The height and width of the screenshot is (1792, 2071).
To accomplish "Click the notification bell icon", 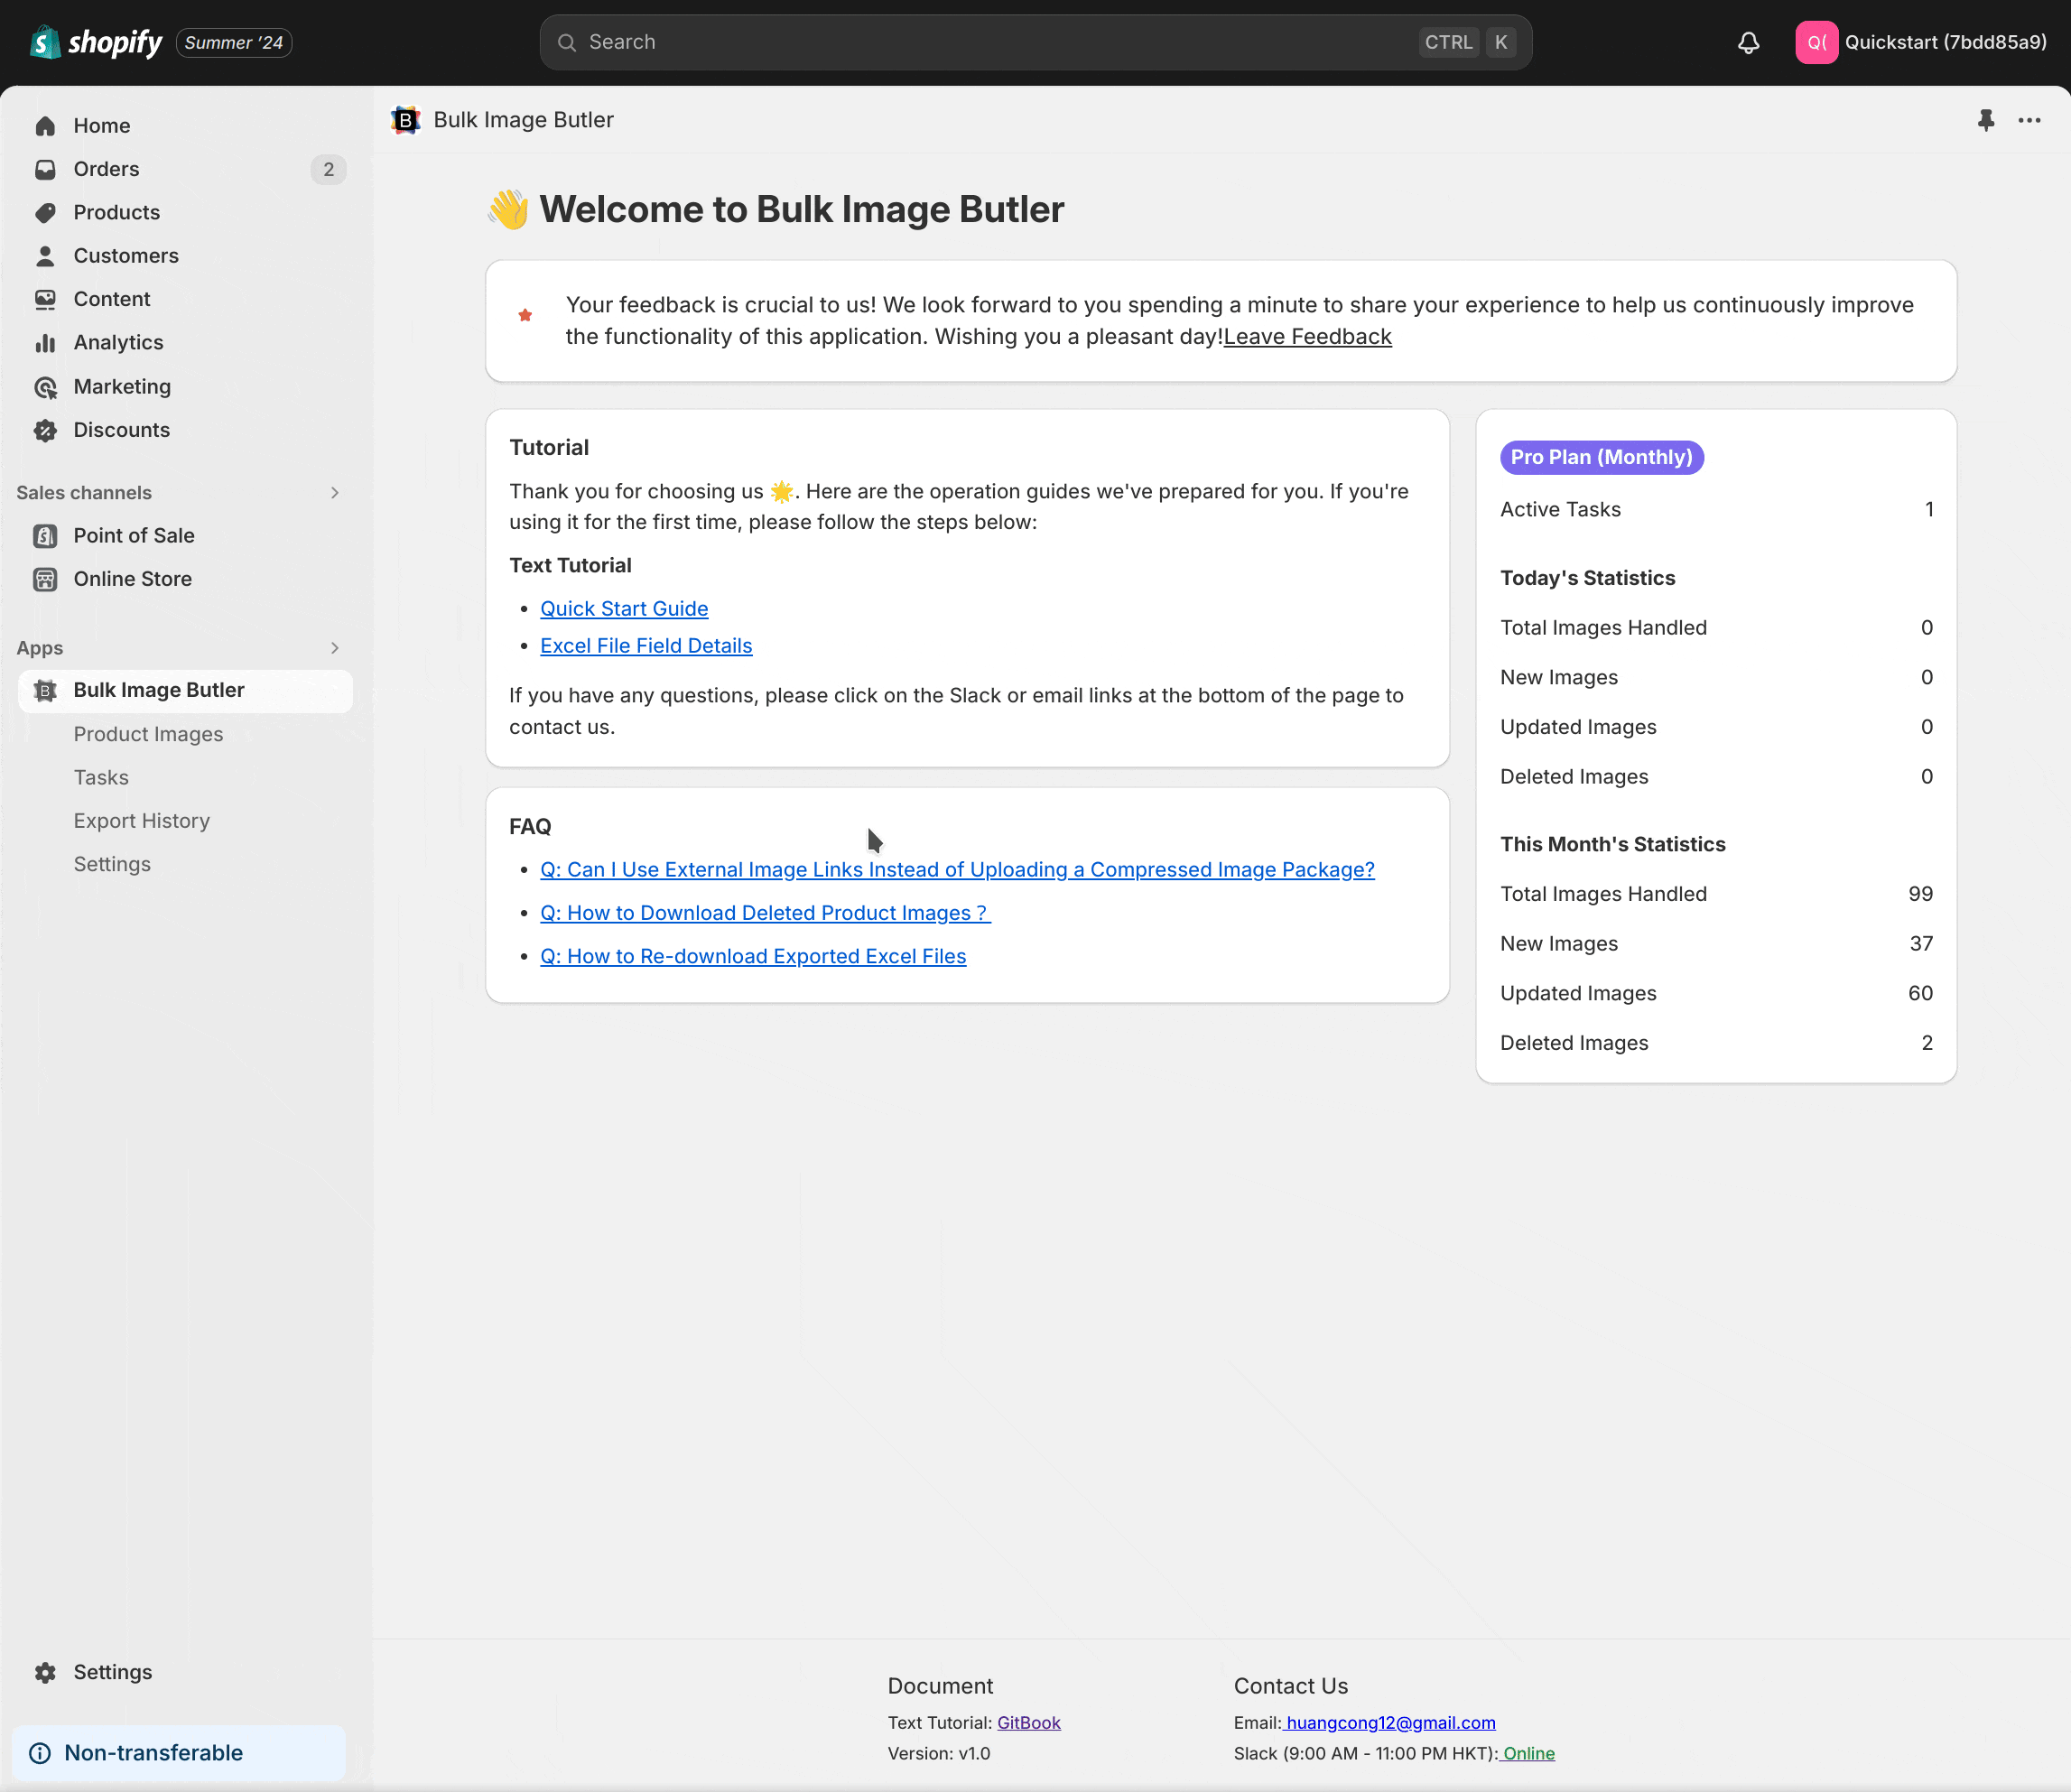I will click(1748, 43).
